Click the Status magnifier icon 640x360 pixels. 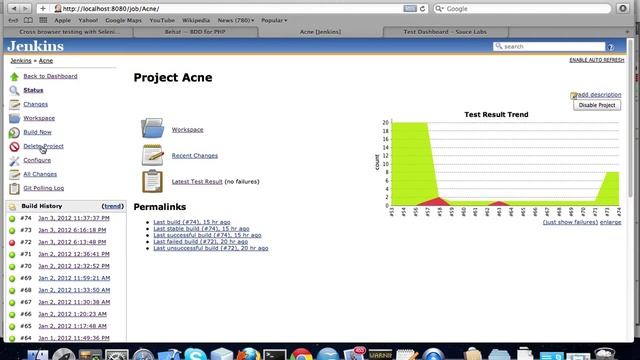[14, 90]
